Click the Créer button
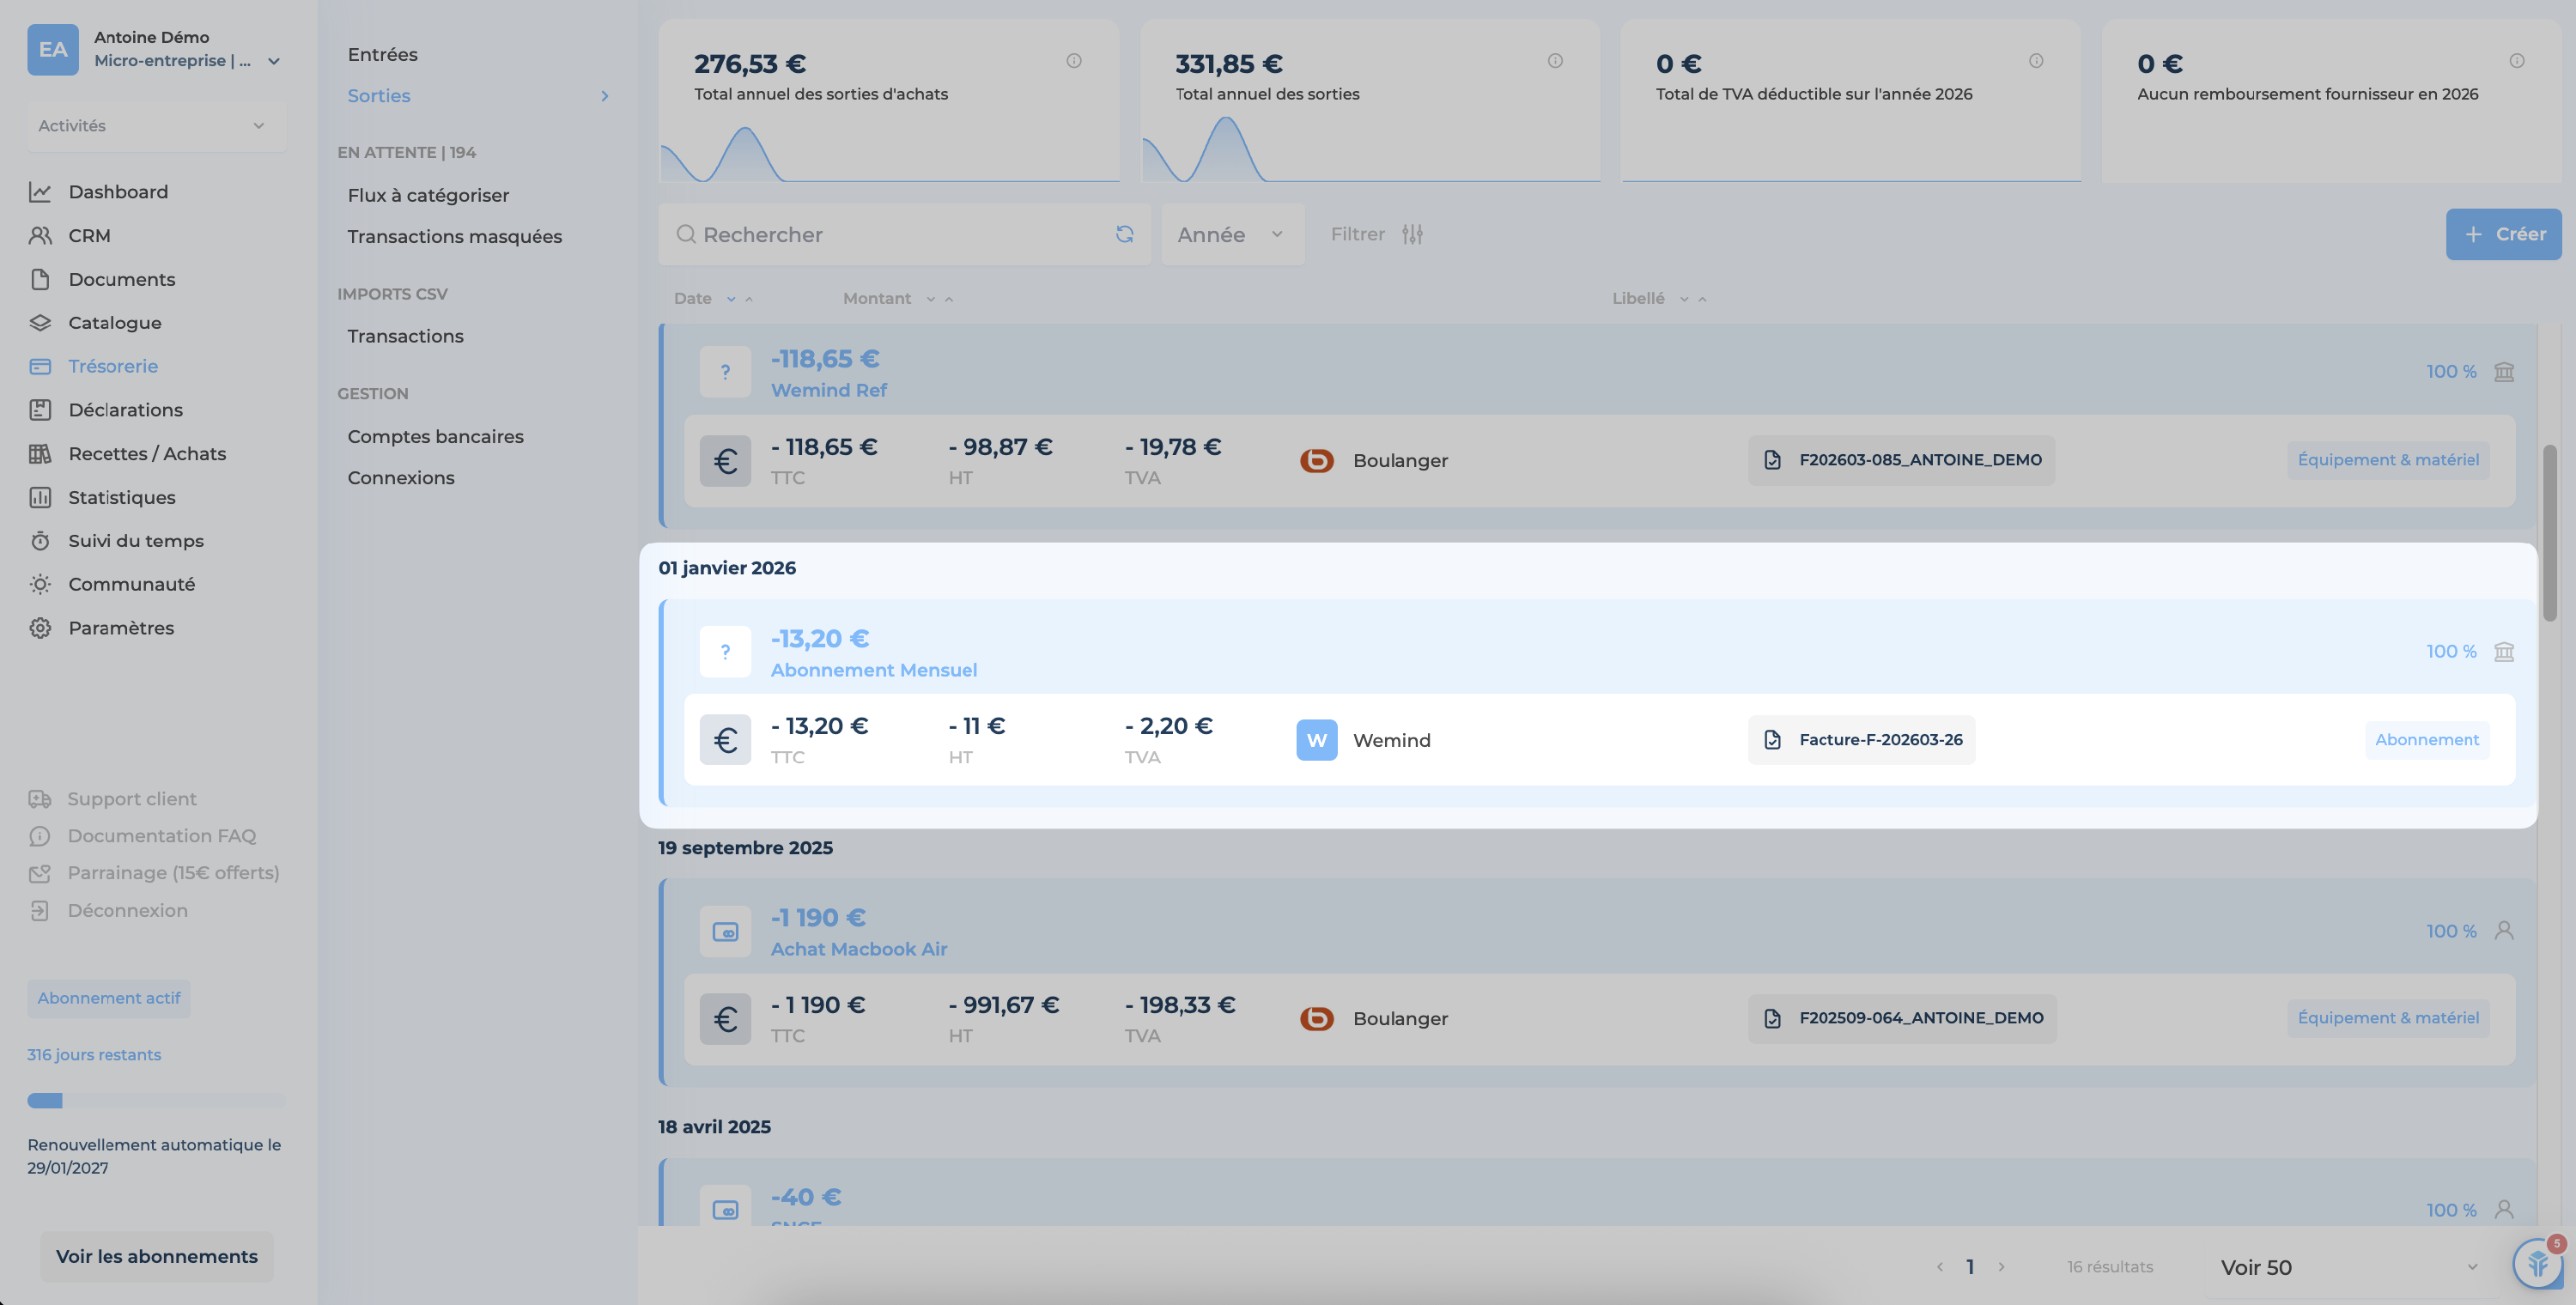This screenshot has height=1305, width=2576. click(2503, 234)
